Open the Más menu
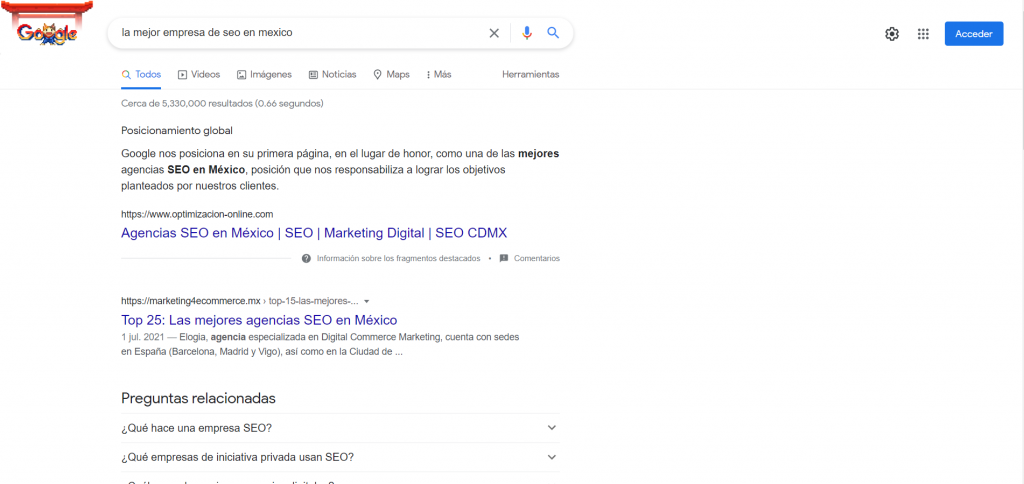This screenshot has width=1024, height=484. [438, 74]
